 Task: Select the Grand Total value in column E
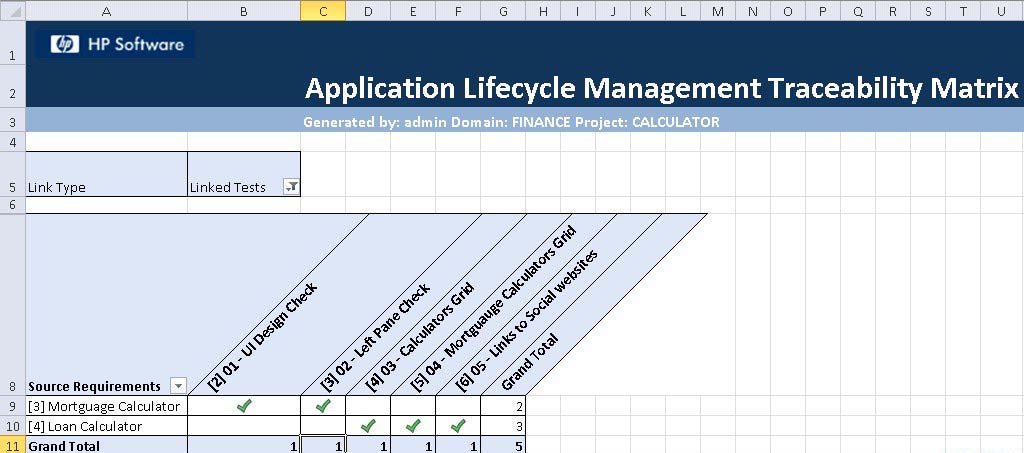point(413,446)
